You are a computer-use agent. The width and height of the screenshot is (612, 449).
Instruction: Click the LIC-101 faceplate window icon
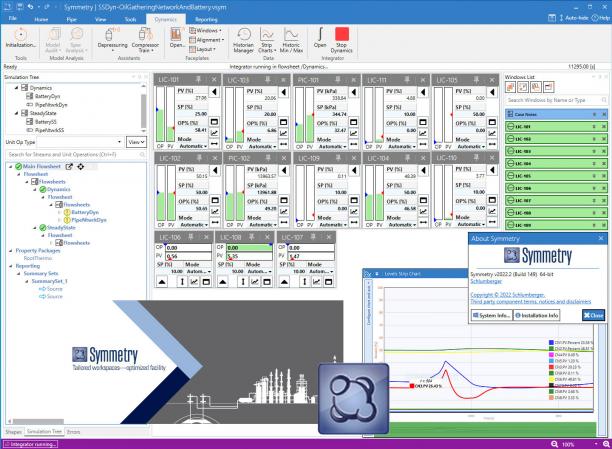point(214,122)
